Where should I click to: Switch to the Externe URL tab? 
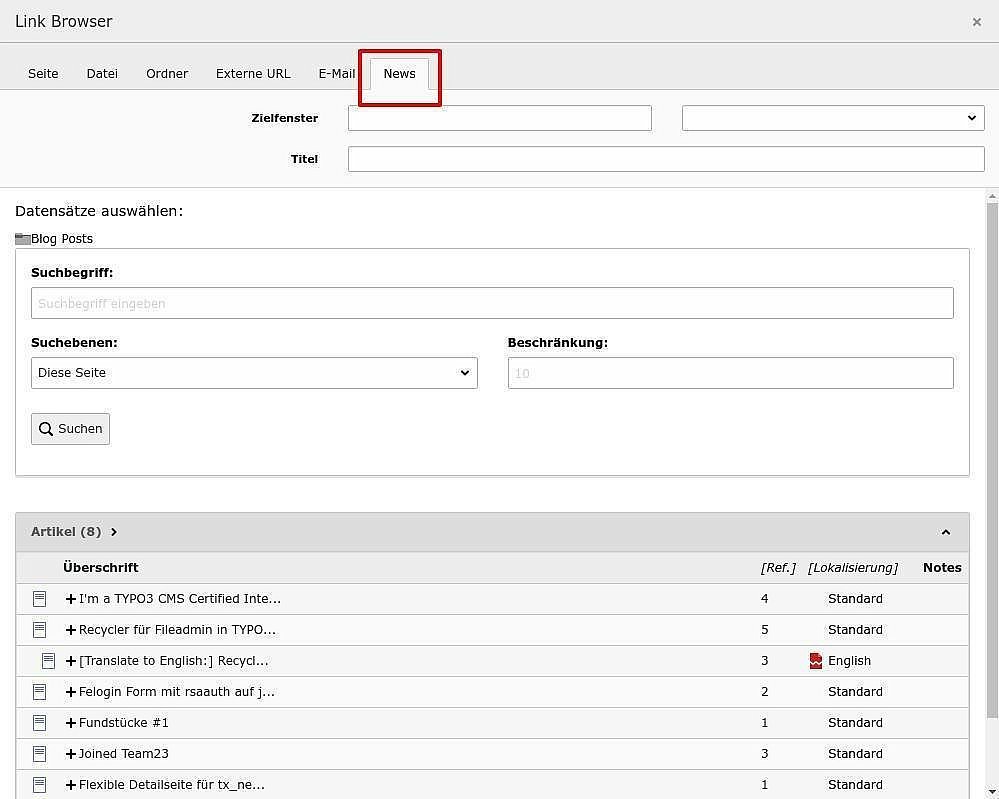[x=253, y=73]
